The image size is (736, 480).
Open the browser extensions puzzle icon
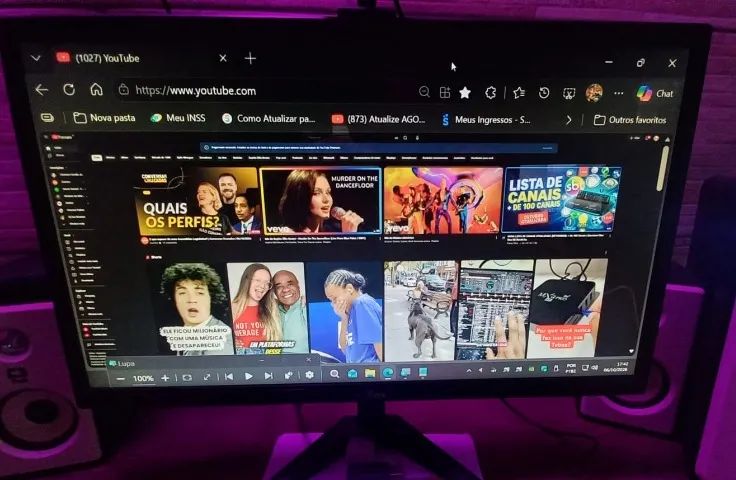click(491, 93)
